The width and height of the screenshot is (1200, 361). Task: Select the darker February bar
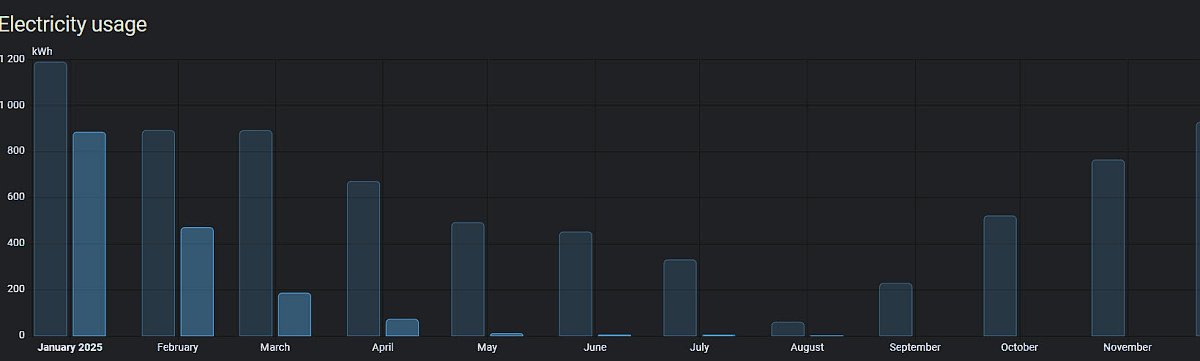click(x=158, y=233)
